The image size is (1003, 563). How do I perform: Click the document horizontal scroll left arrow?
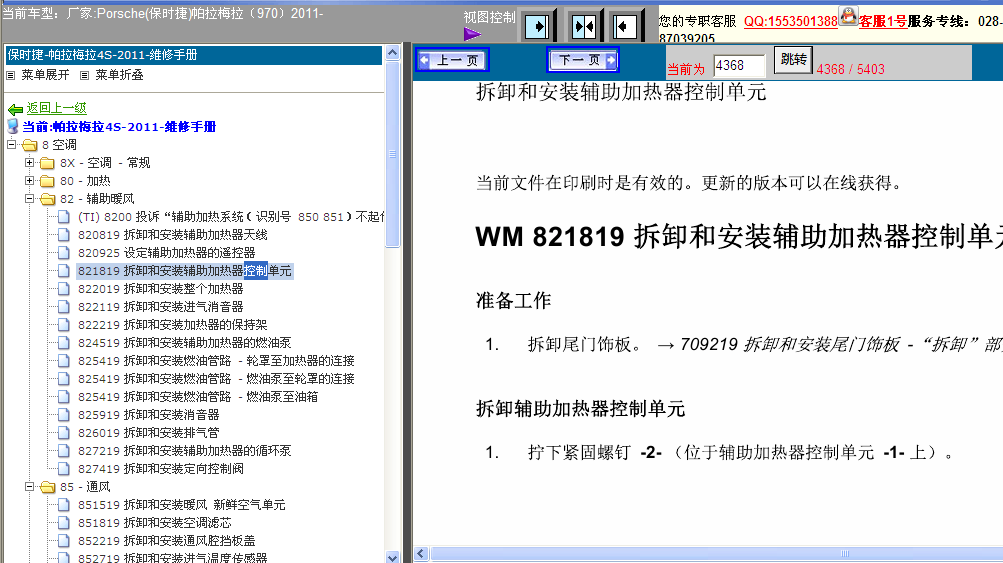421,553
